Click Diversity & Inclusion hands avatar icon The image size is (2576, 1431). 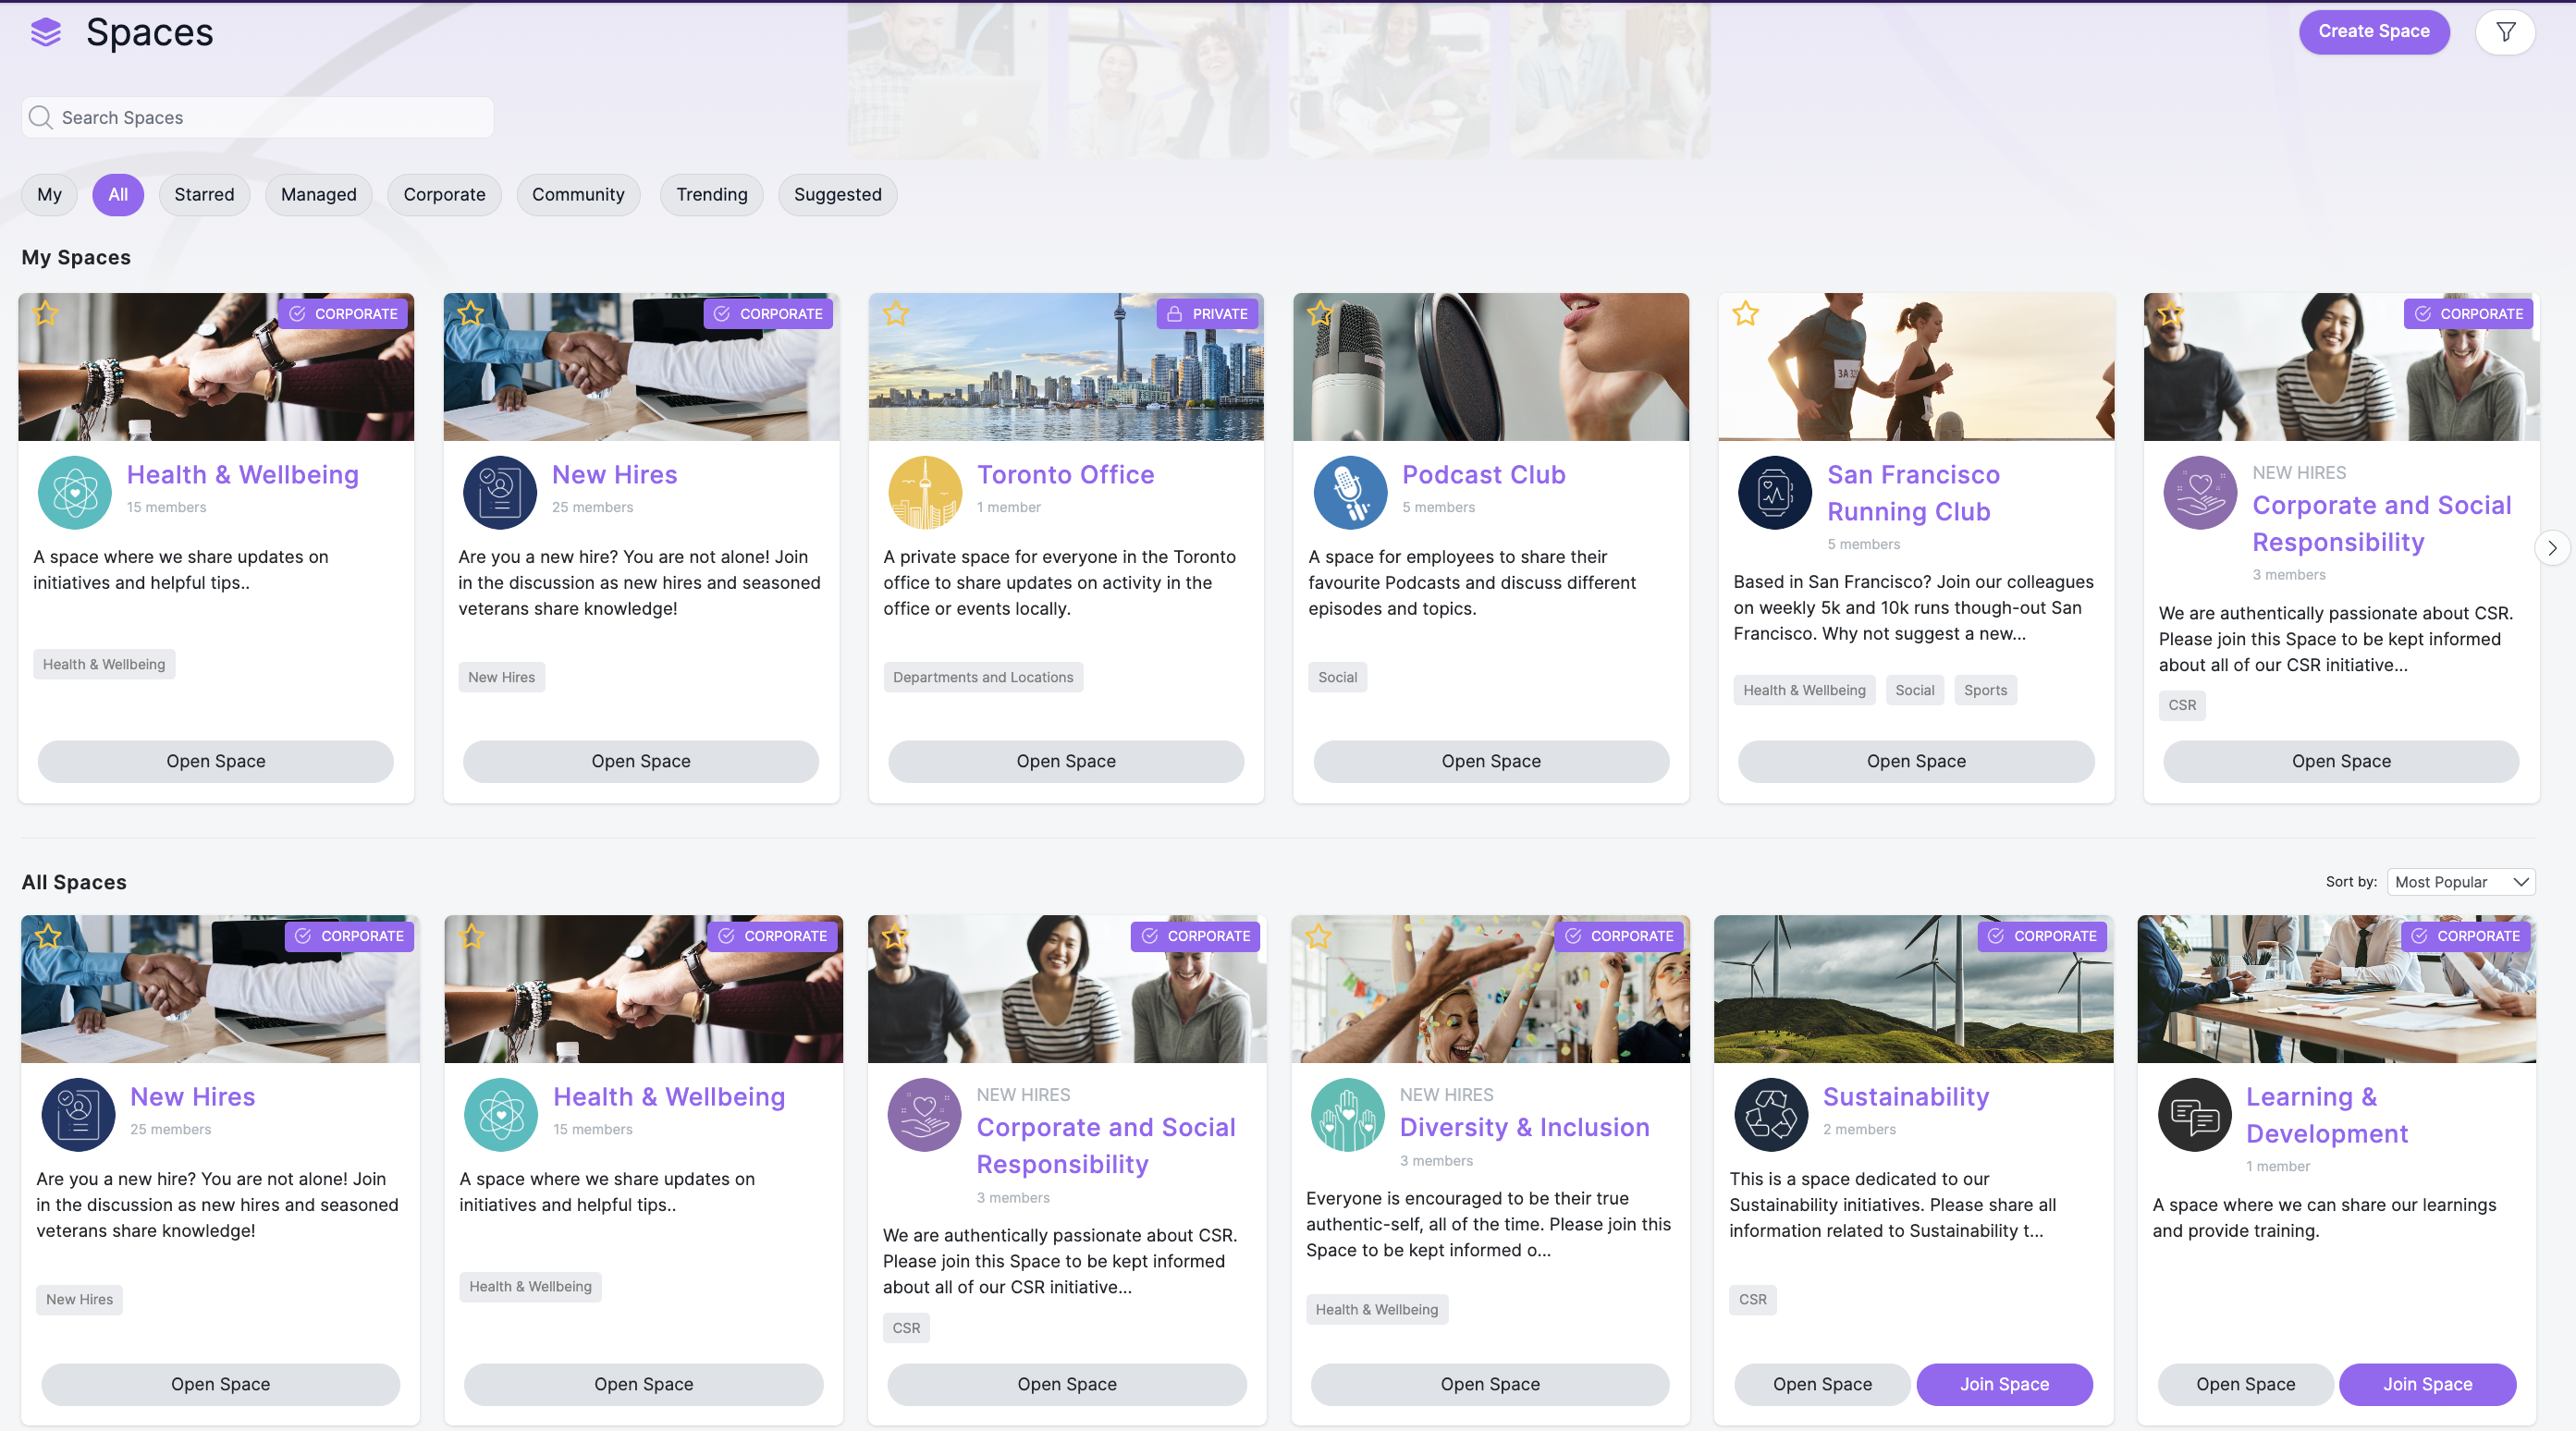(x=1347, y=1114)
